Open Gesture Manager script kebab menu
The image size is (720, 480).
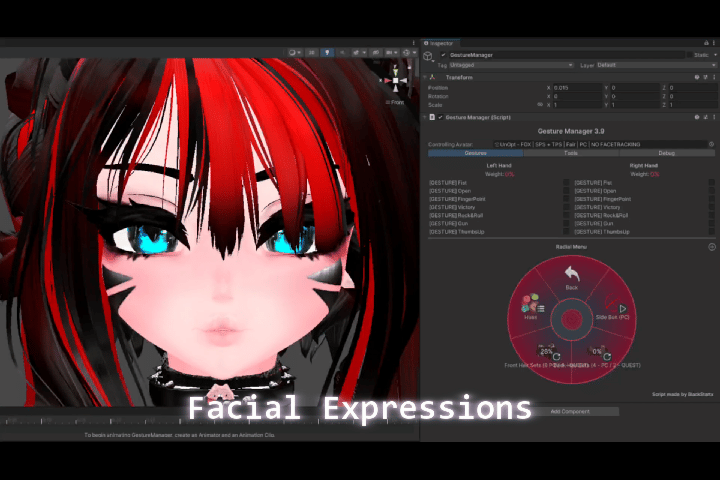tap(714, 117)
